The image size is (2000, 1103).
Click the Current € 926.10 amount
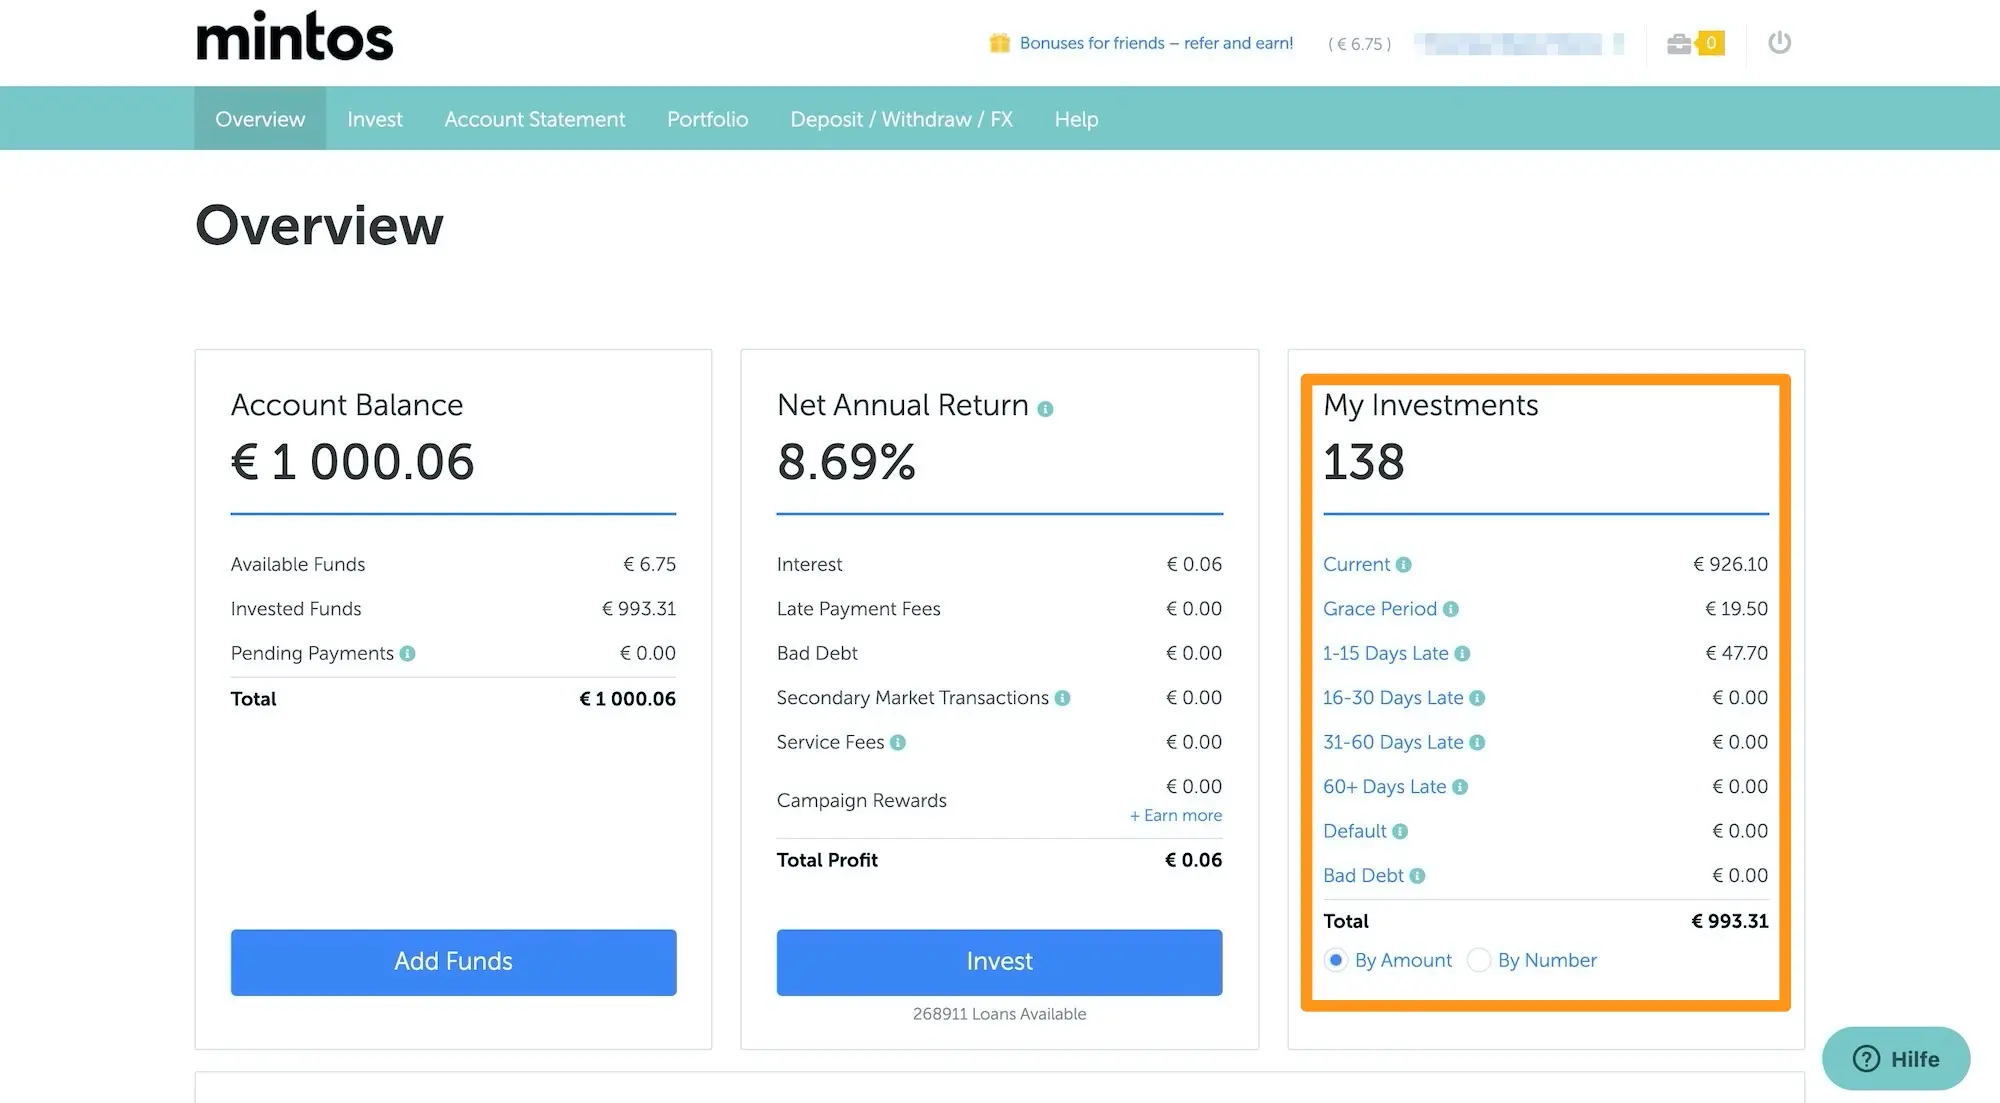tap(1731, 565)
